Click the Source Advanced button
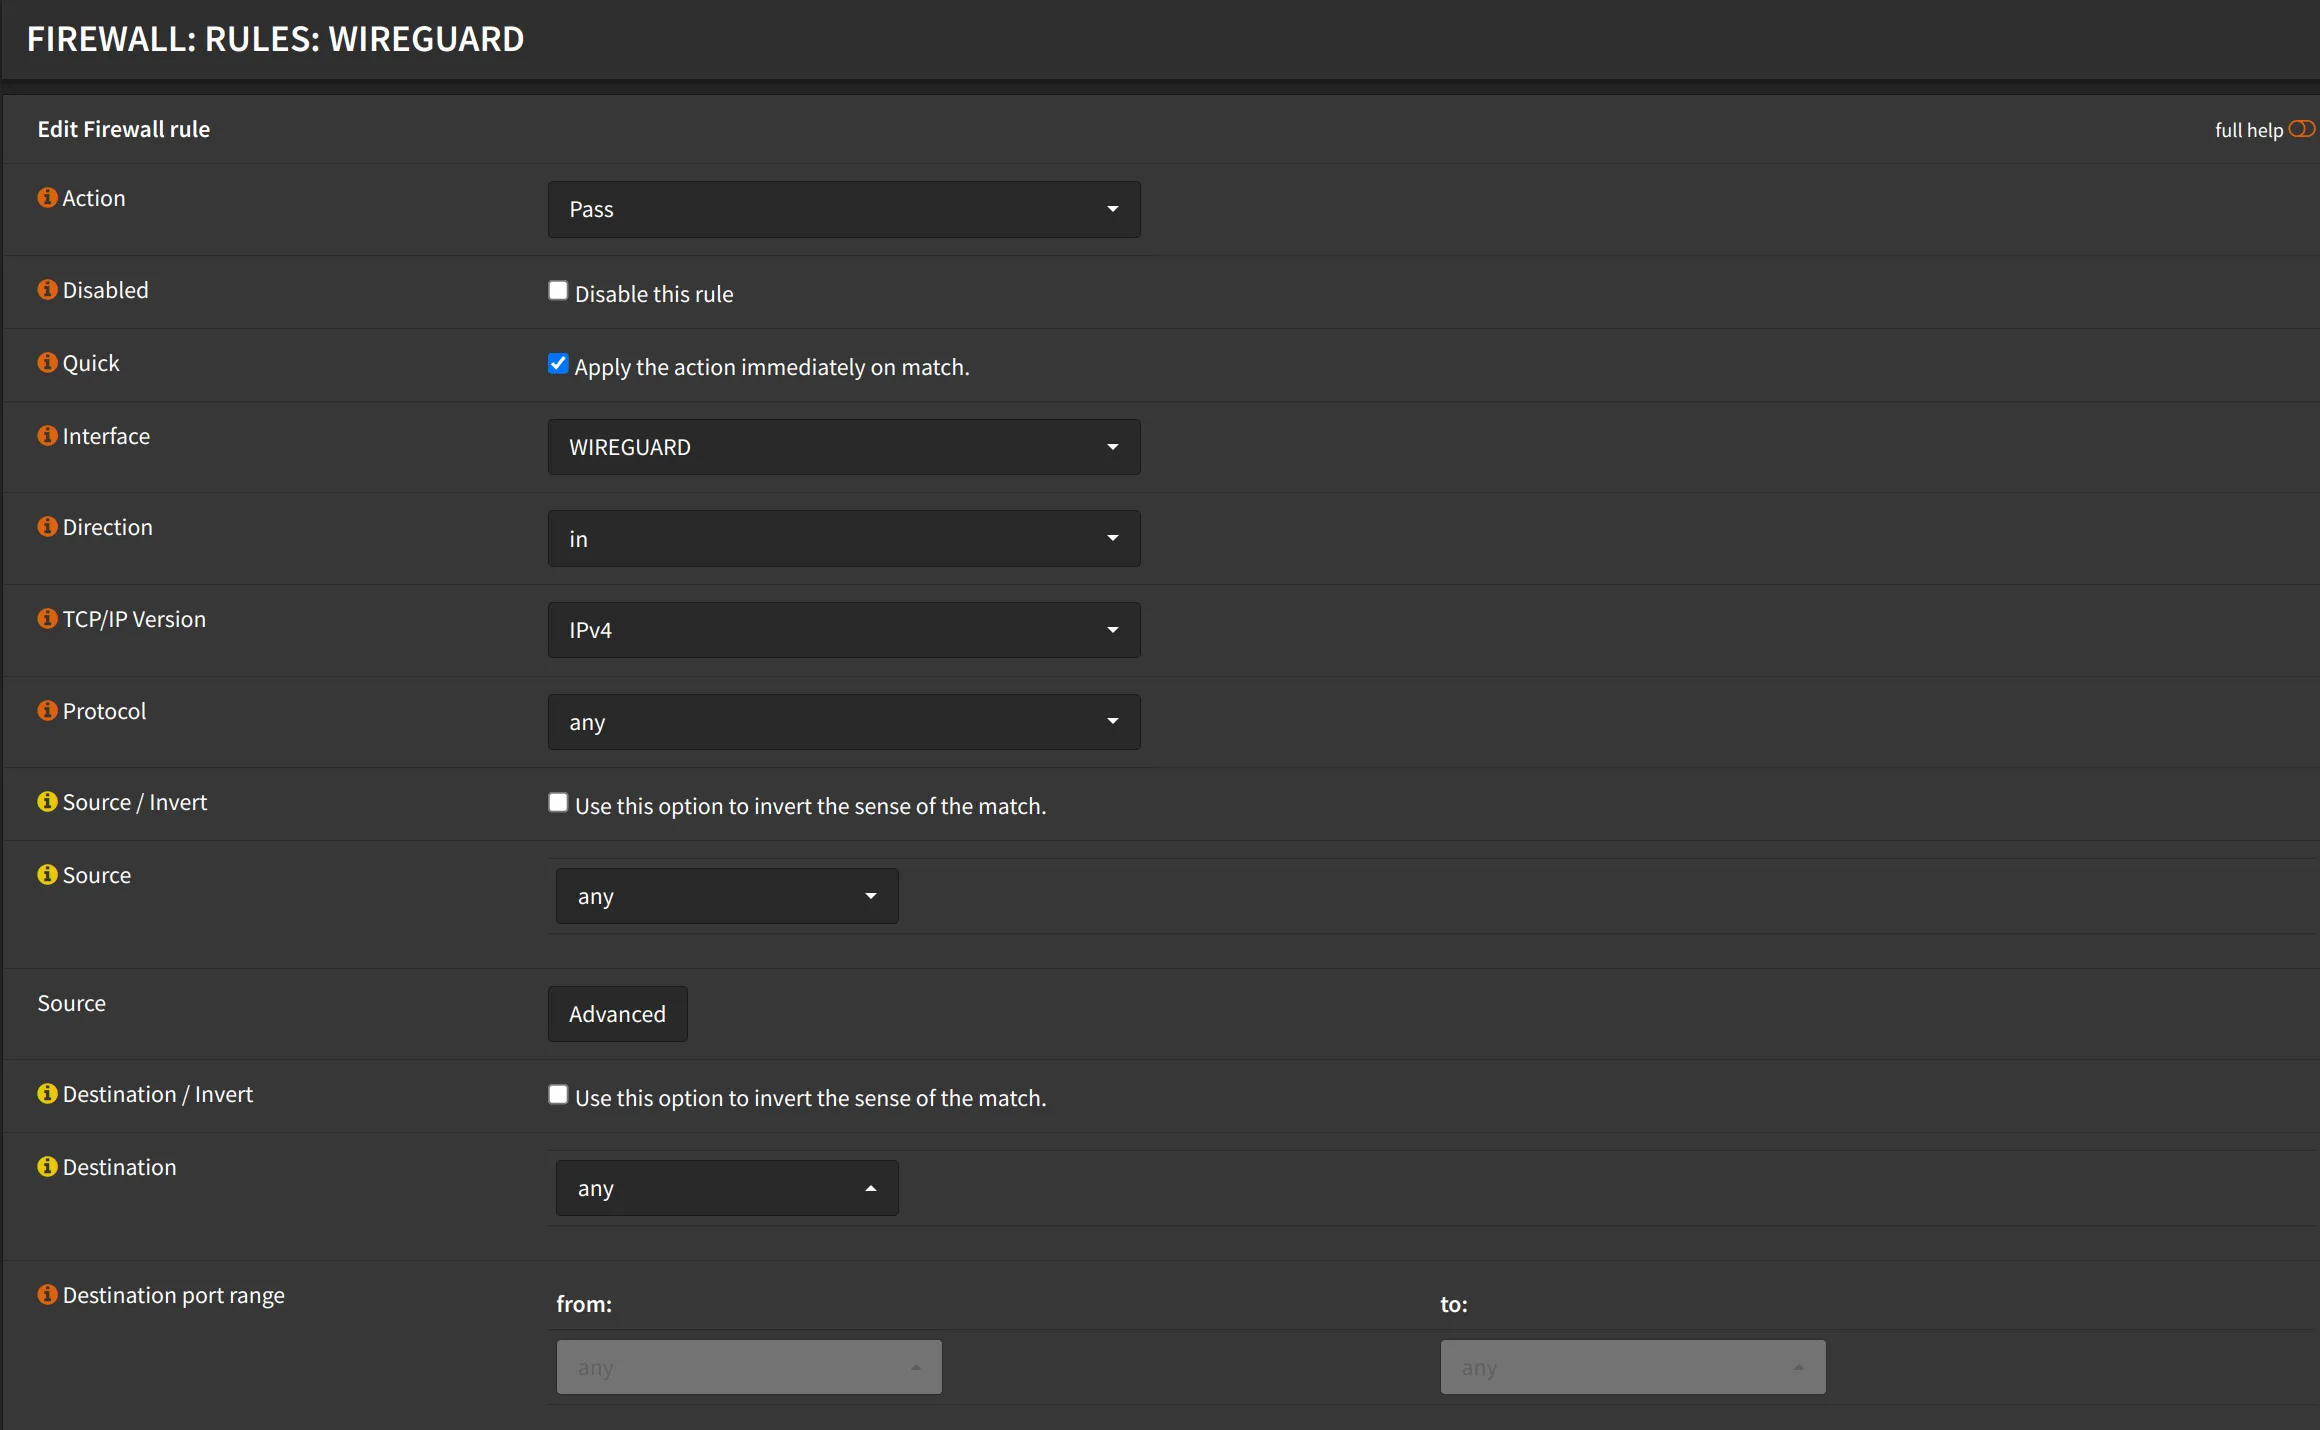Image resolution: width=2320 pixels, height=1430 pixels. coord(617,1014)
